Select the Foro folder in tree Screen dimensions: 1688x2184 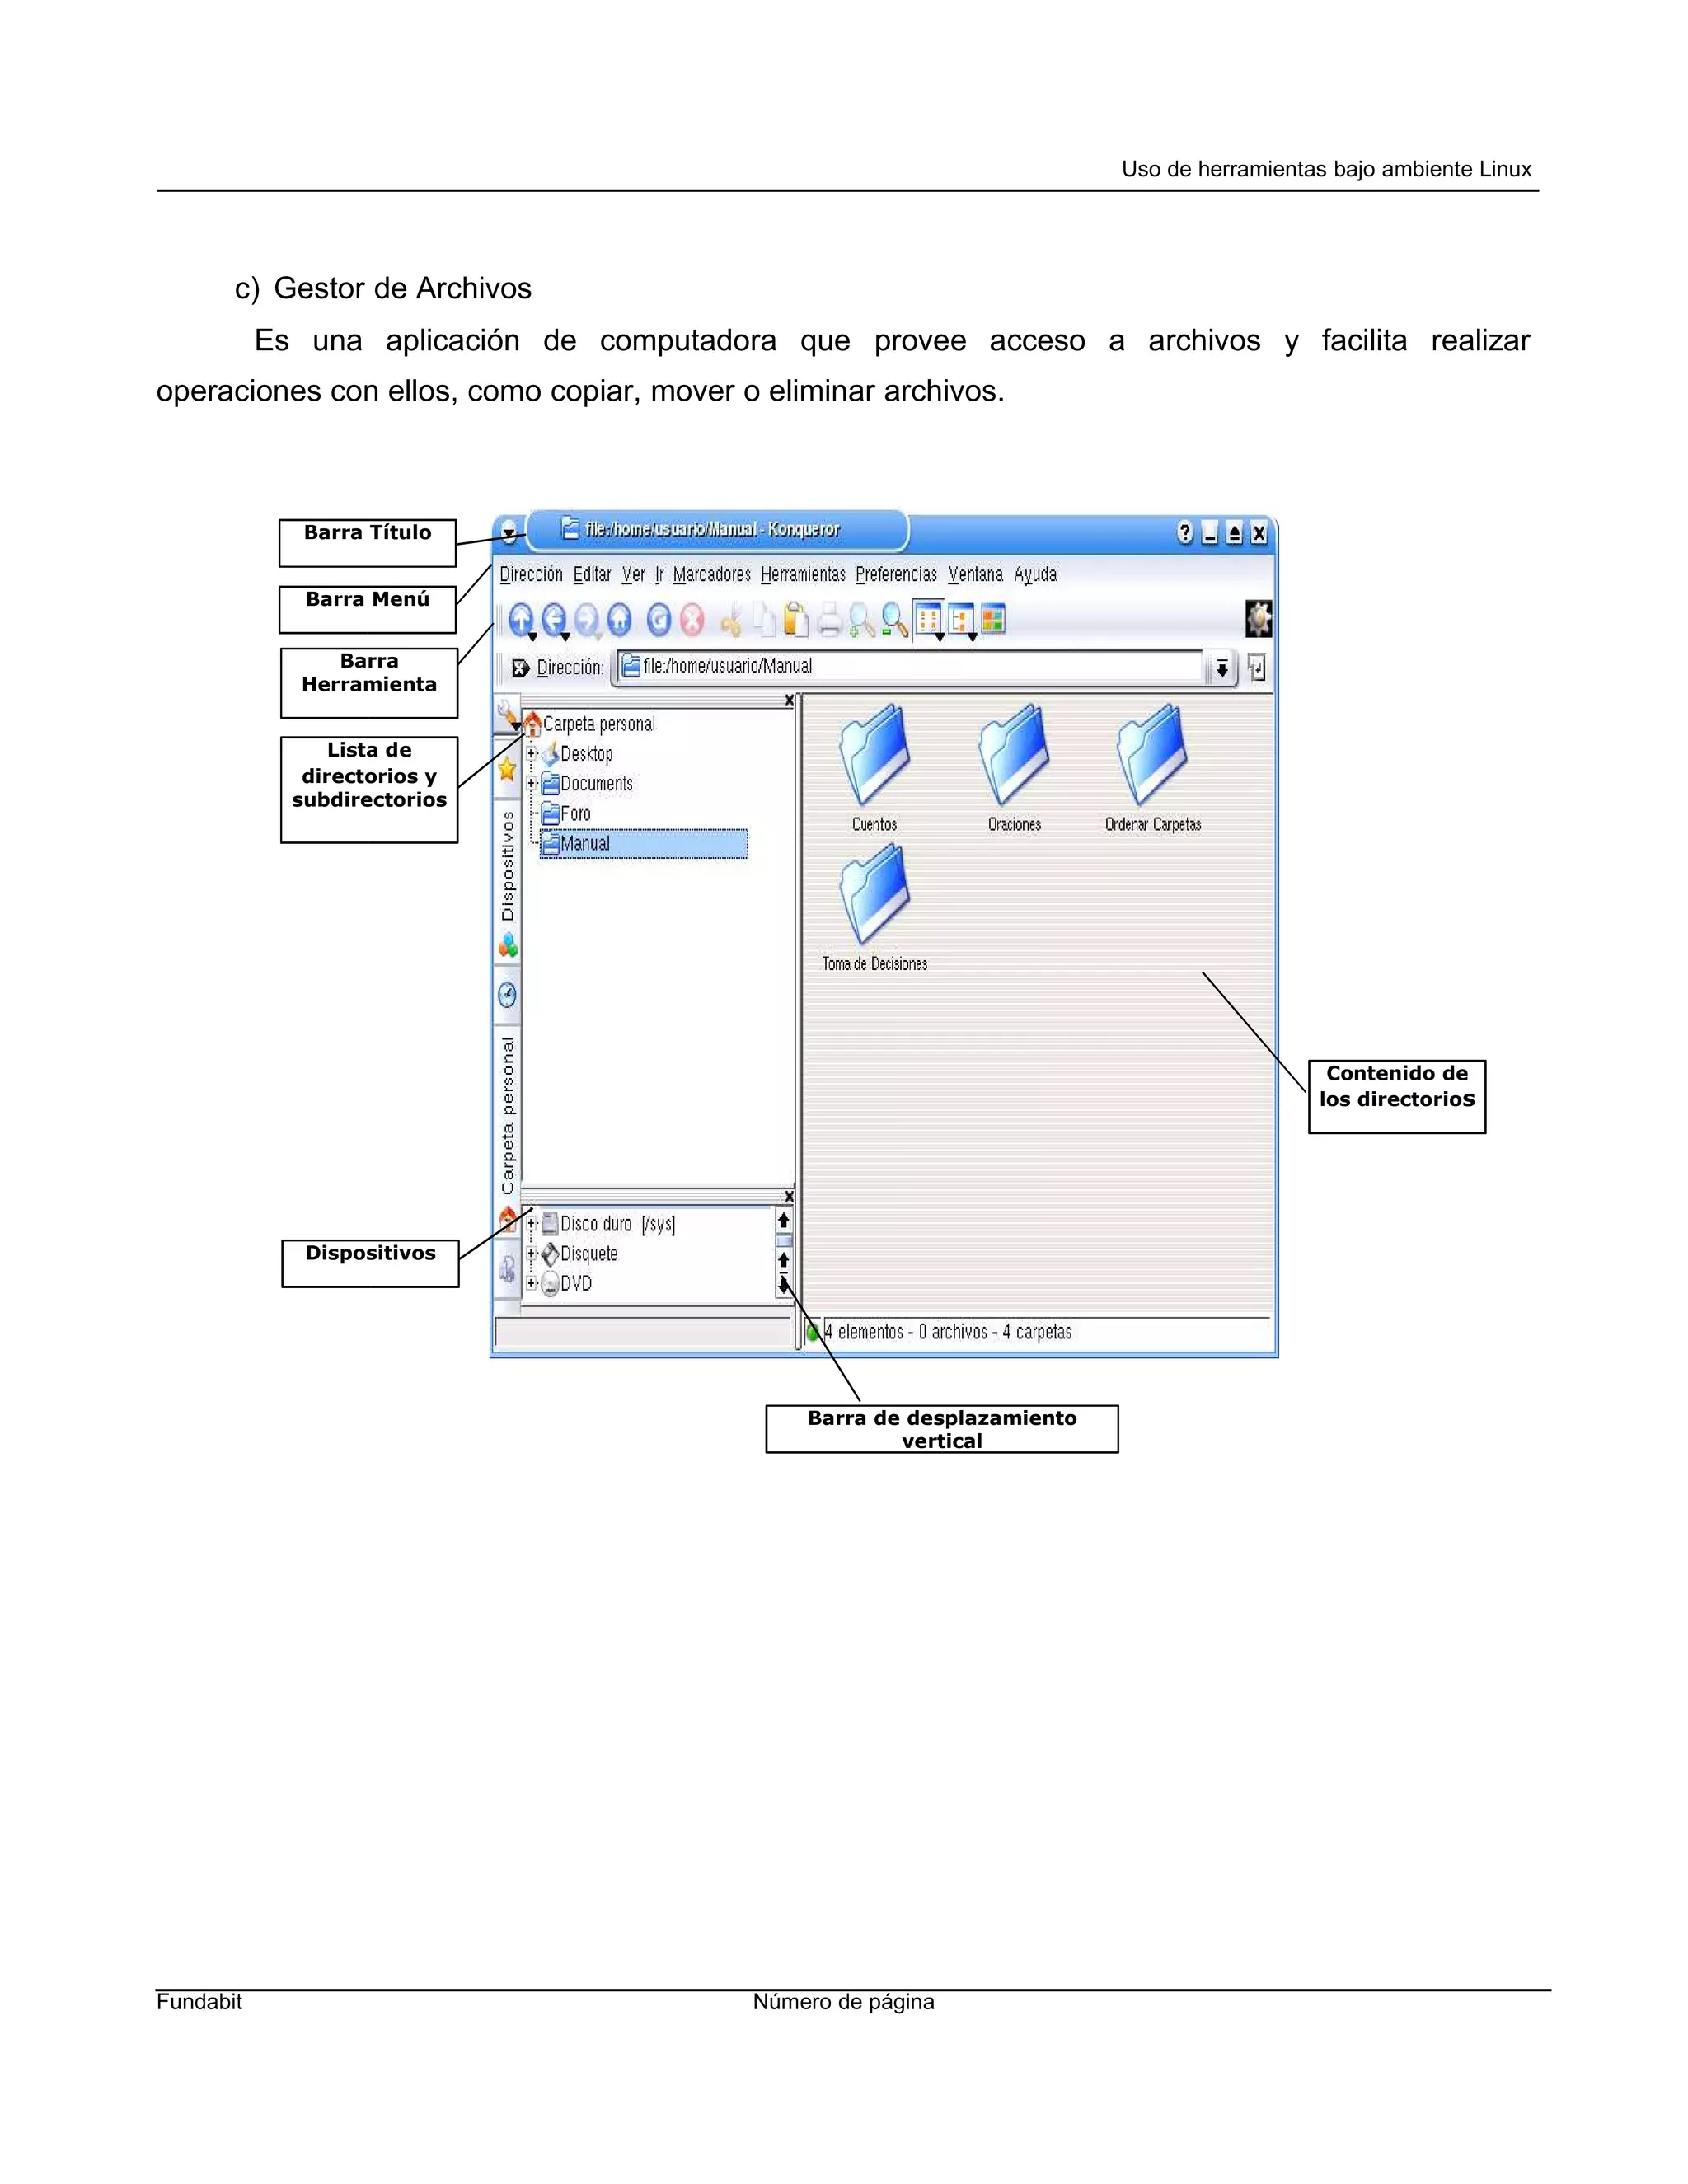(x=566, y=814)
